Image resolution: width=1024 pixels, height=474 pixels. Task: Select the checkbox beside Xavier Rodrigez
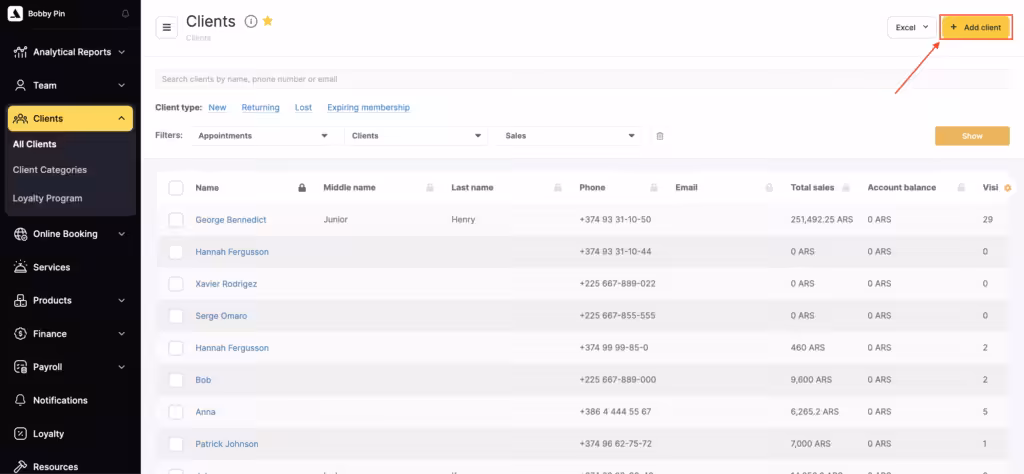[x=176, y=284]
